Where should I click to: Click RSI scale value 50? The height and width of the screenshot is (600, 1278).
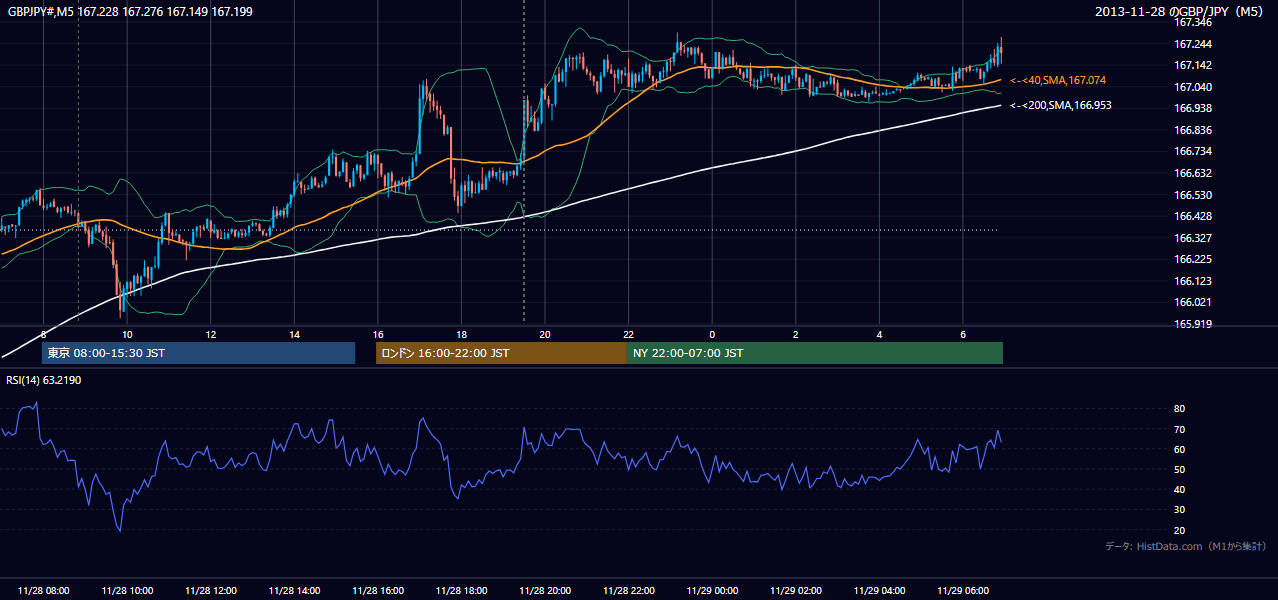tap(1180, 469)
